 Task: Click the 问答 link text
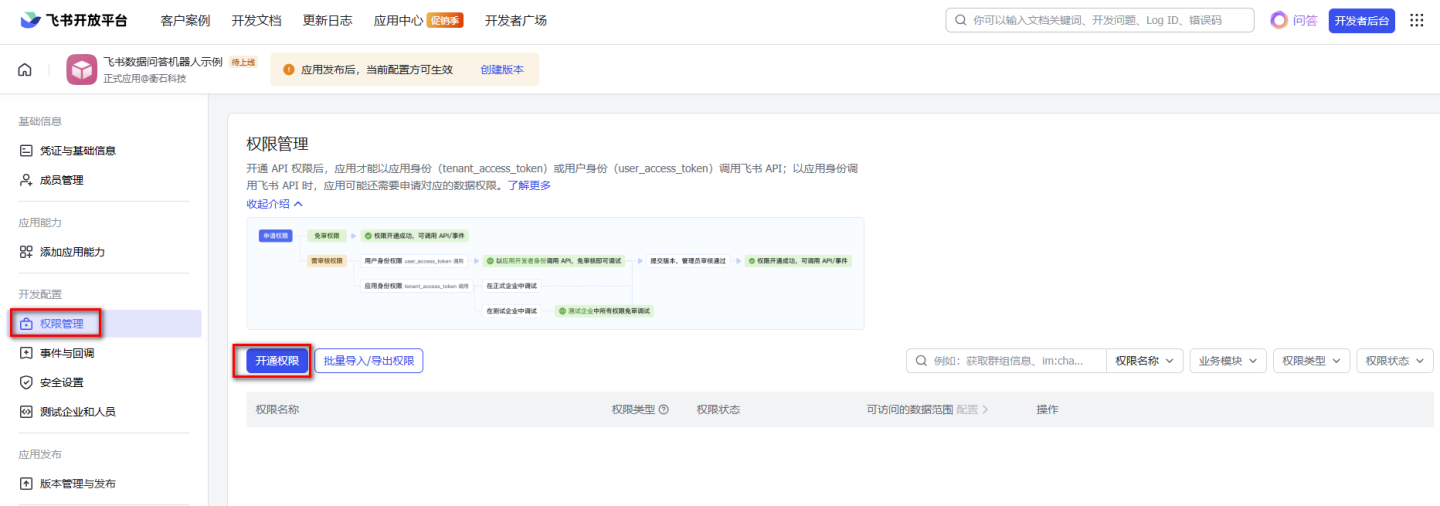(x=1305, y=20)
